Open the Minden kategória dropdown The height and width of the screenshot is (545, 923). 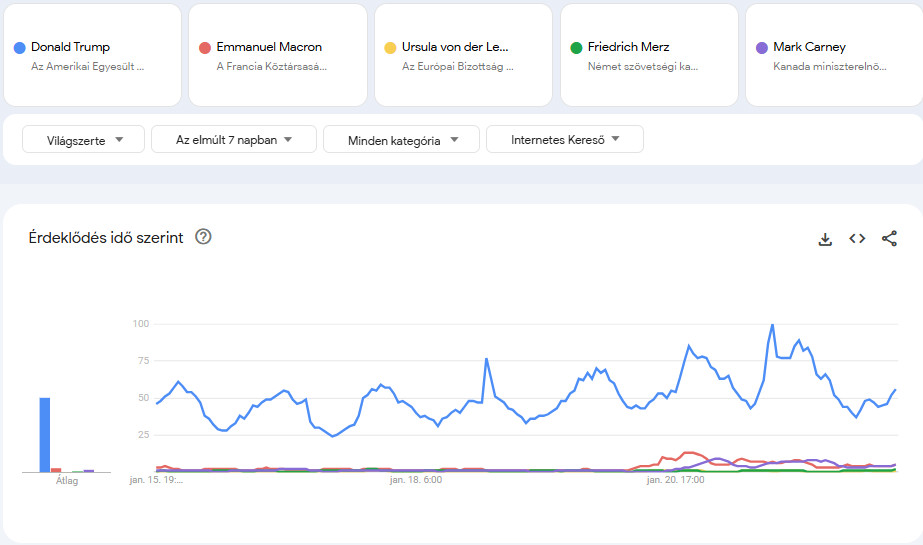click(x=401, y=140)
